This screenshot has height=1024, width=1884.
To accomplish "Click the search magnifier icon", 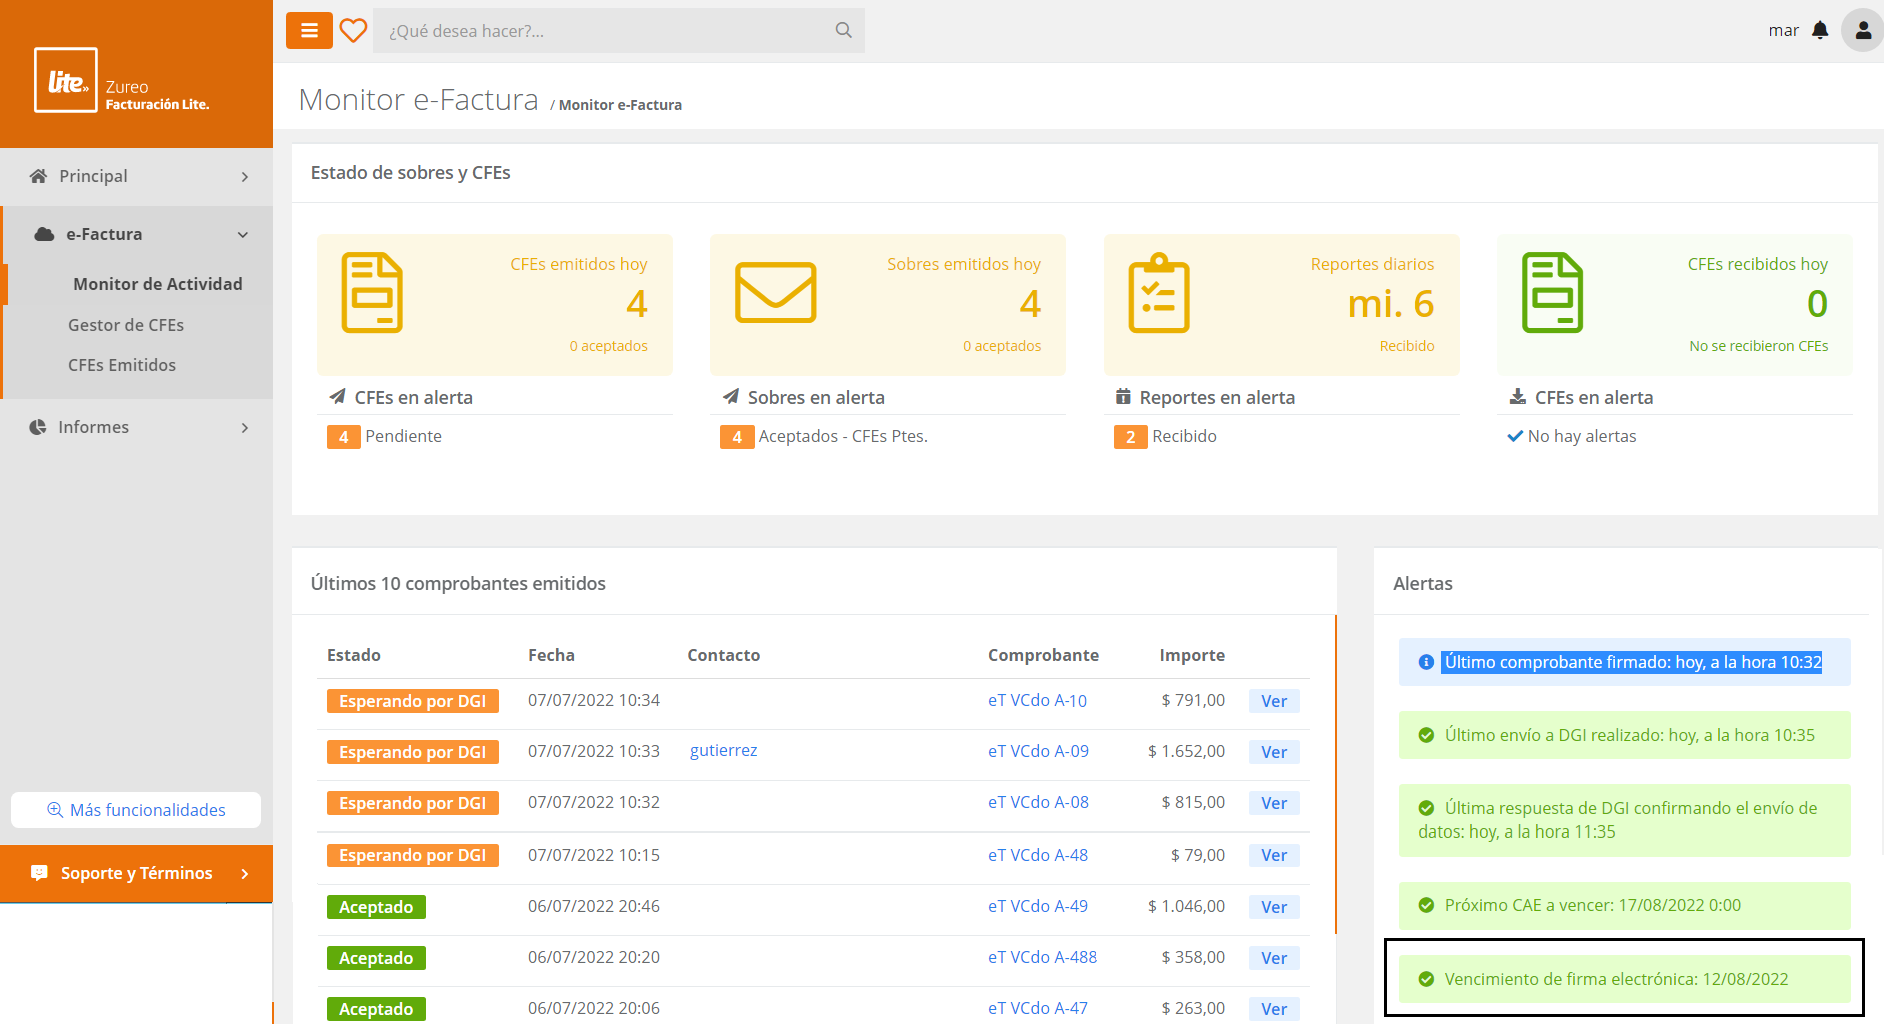I will click(843, 31).
